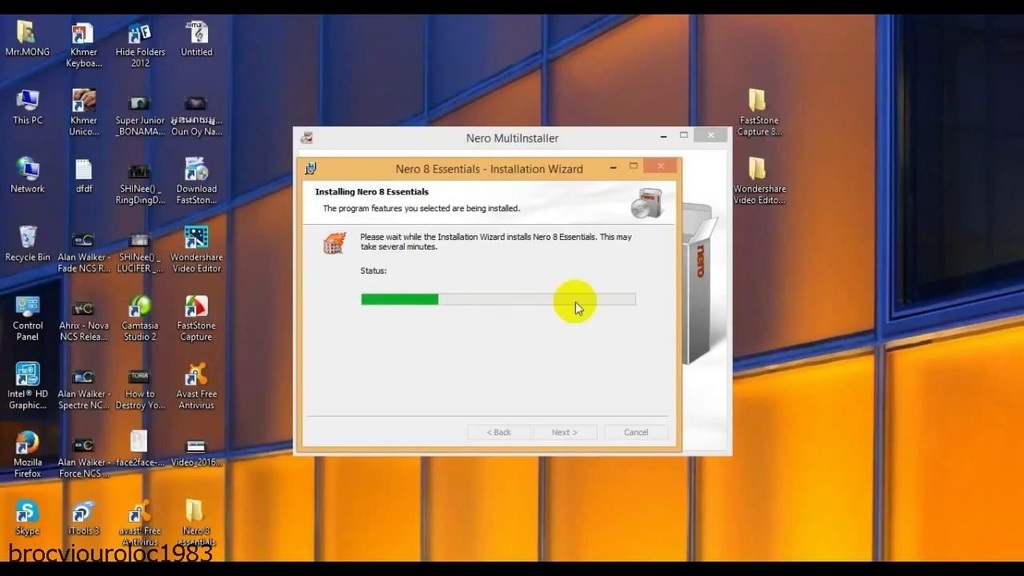Select Alan Walker Force NCS file
This screenshot has width=1024, height=576.
tap(84, 456)
